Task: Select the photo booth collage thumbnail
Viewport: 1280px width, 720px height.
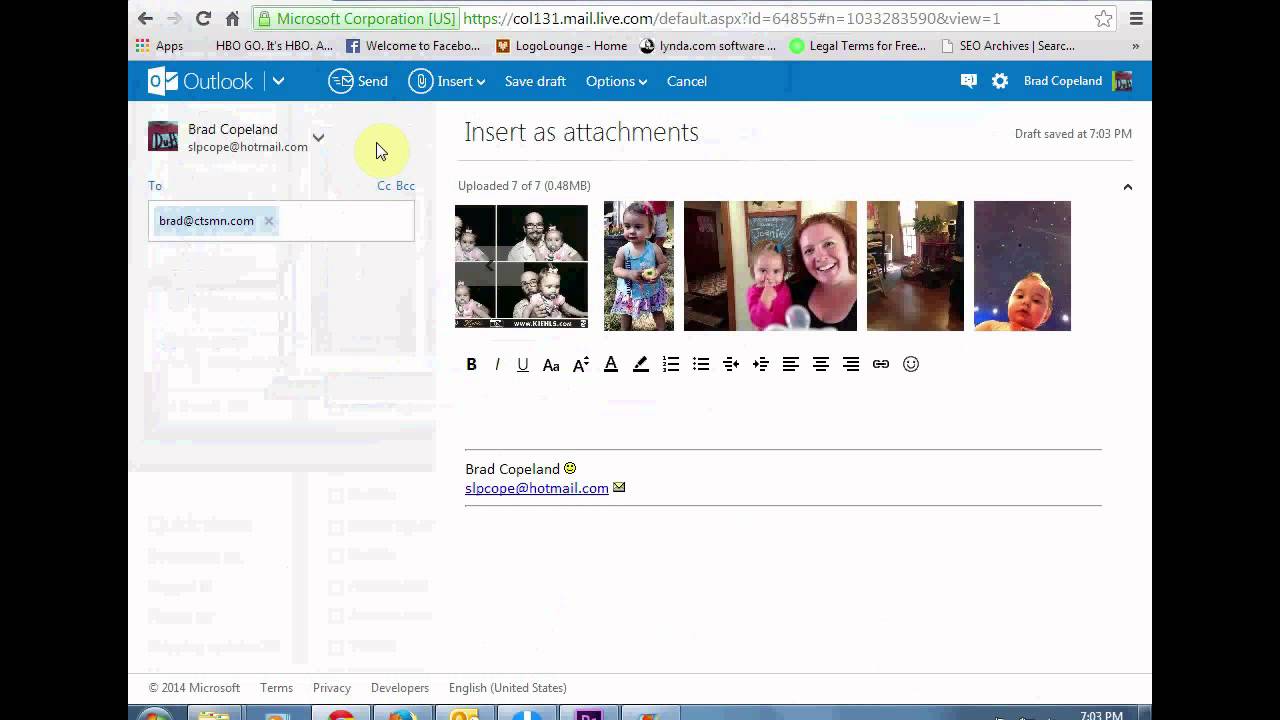Action: click(521, 266)
